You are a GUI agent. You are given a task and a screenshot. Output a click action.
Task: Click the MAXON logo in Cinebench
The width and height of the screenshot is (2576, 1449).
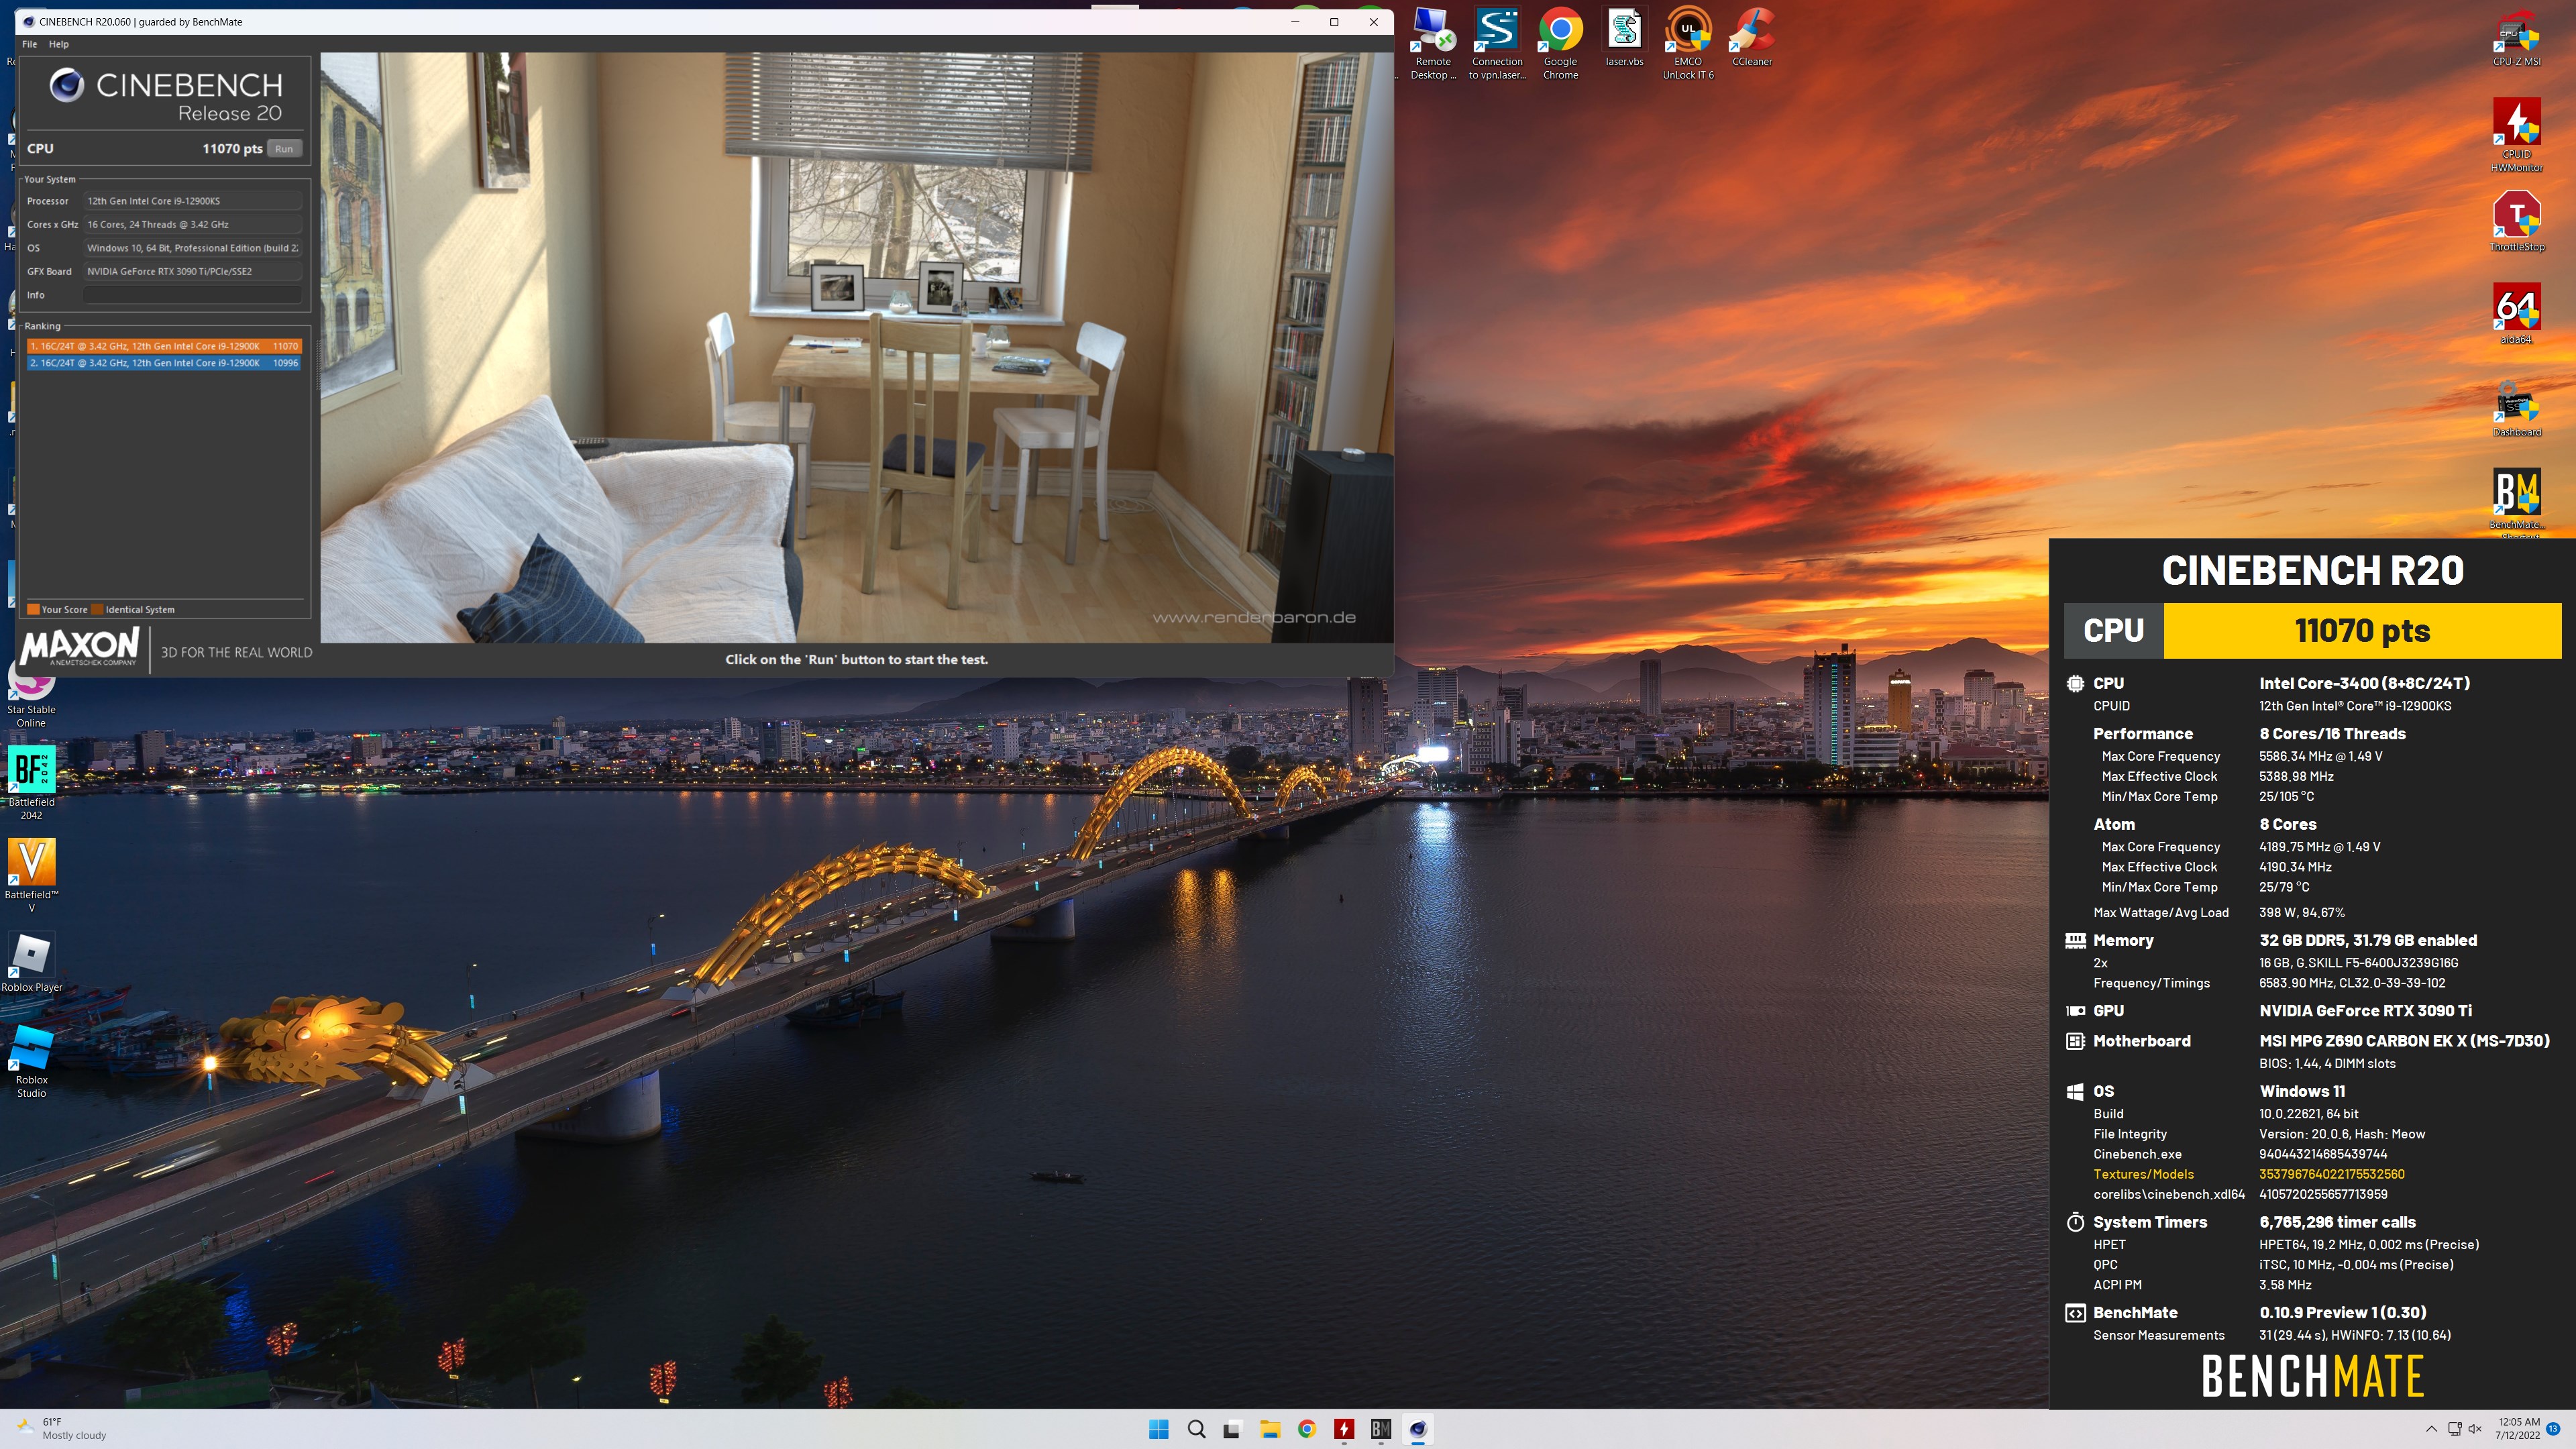(80, 648)
